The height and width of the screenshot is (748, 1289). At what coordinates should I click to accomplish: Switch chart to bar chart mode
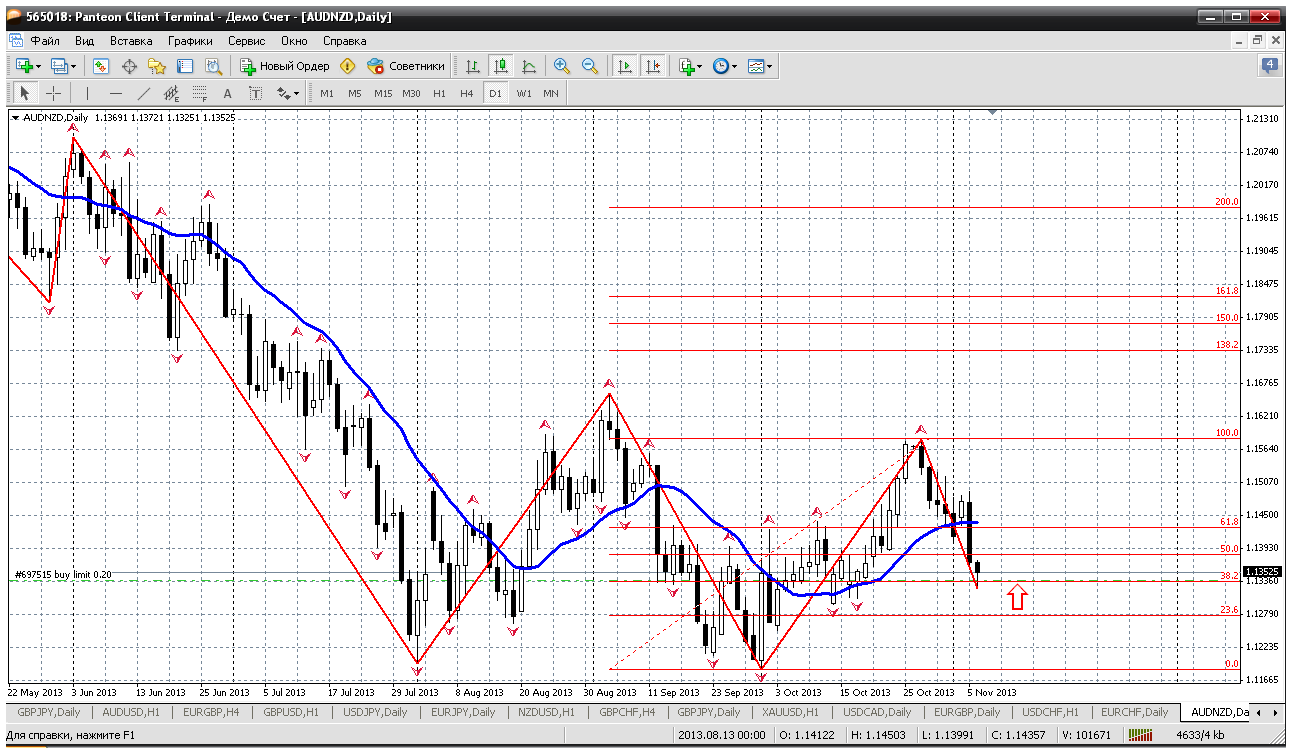473,66
